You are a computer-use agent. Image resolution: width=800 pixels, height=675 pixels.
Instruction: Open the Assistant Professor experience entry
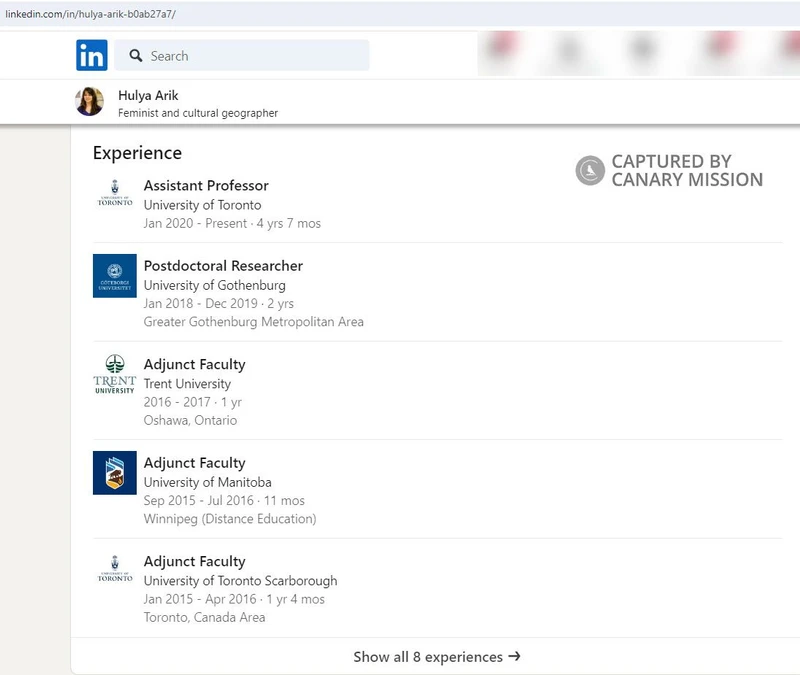click(x=207, y=186)
